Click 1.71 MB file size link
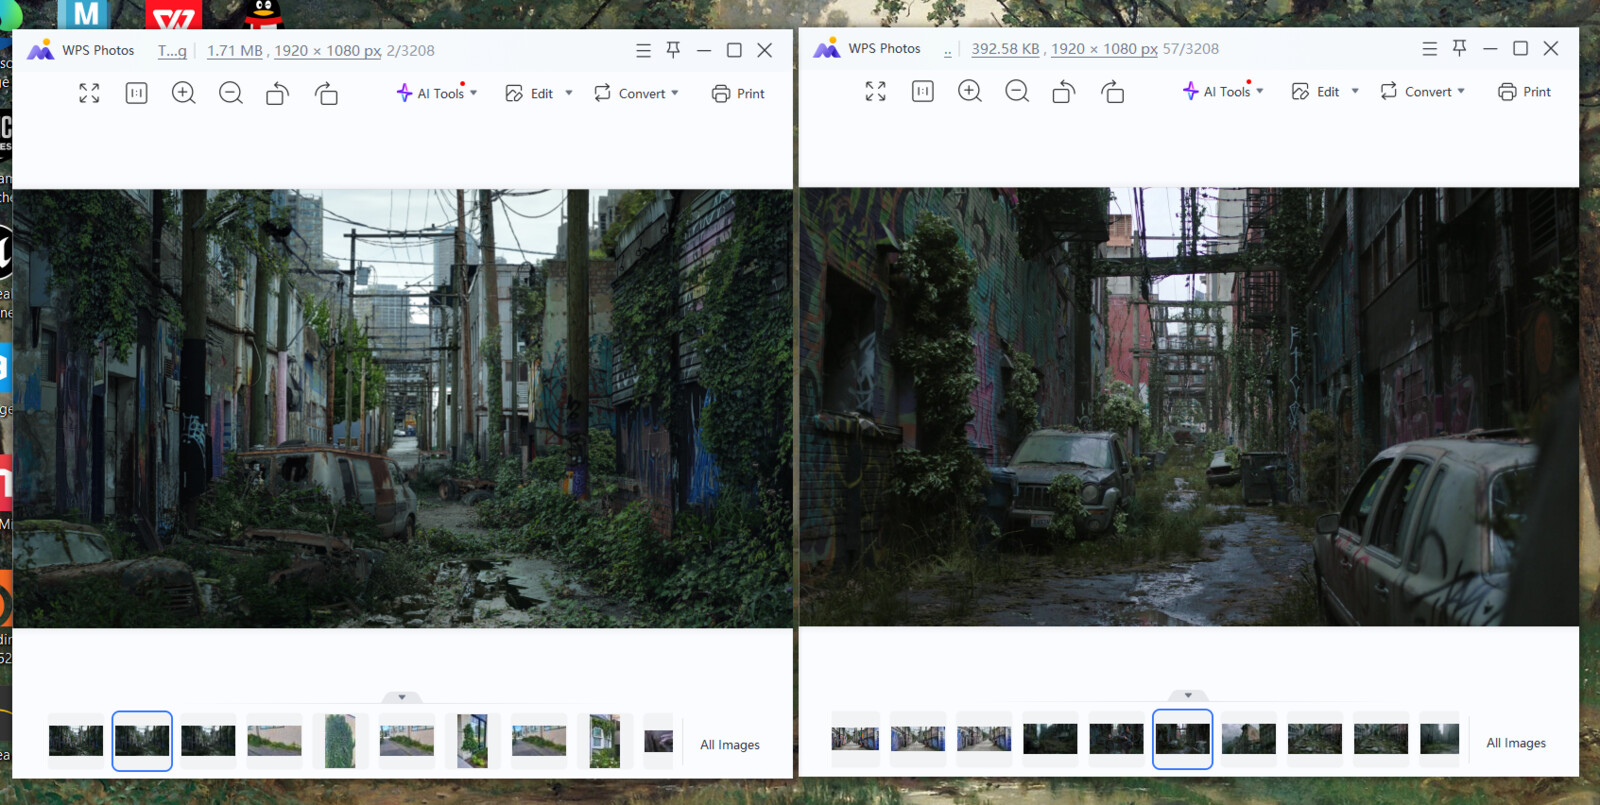The image size is (1600, 805). click(235, 50)
